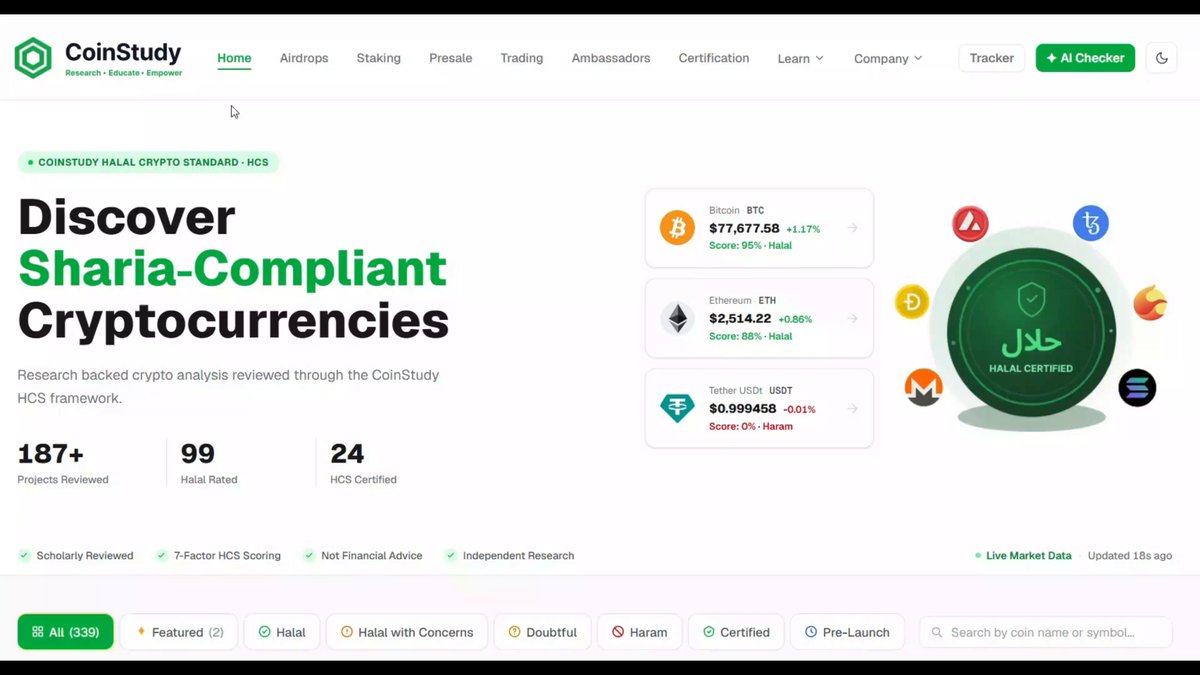This screenshot has width=1200, height=675.
Task: Click the yellow Dogecoin icon
Action: tap(912, 301)
